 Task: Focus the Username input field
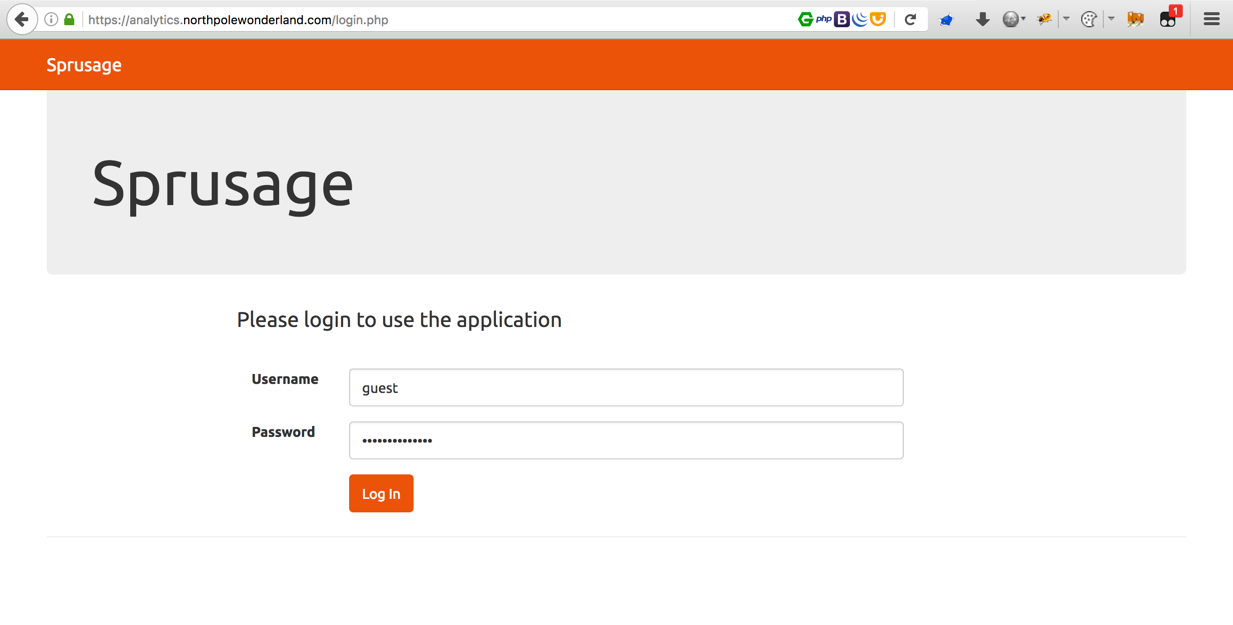tap(626, 388)
